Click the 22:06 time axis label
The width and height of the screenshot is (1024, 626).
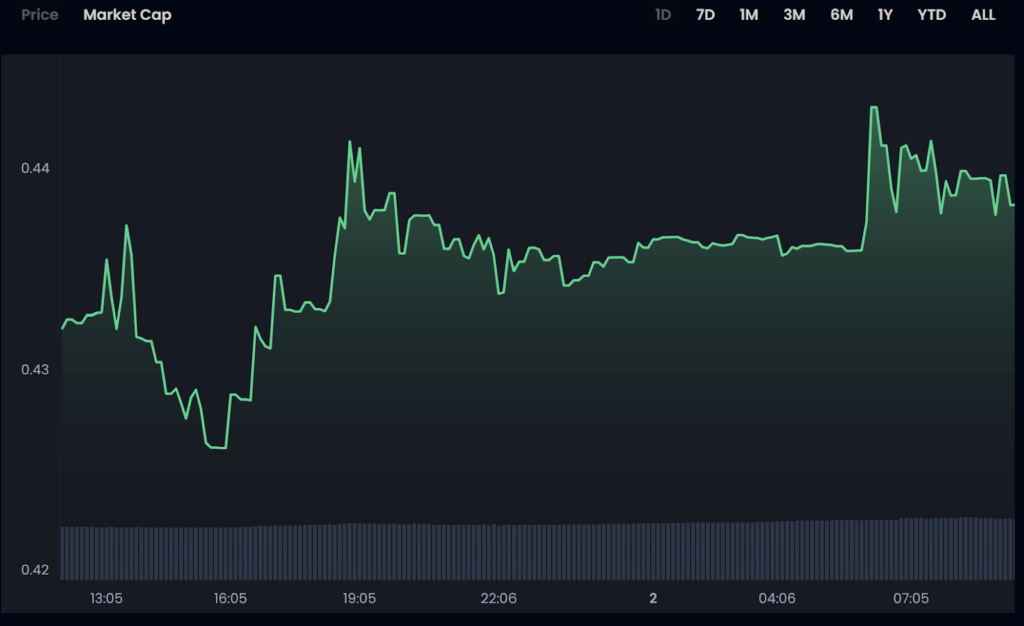[499, 599]
